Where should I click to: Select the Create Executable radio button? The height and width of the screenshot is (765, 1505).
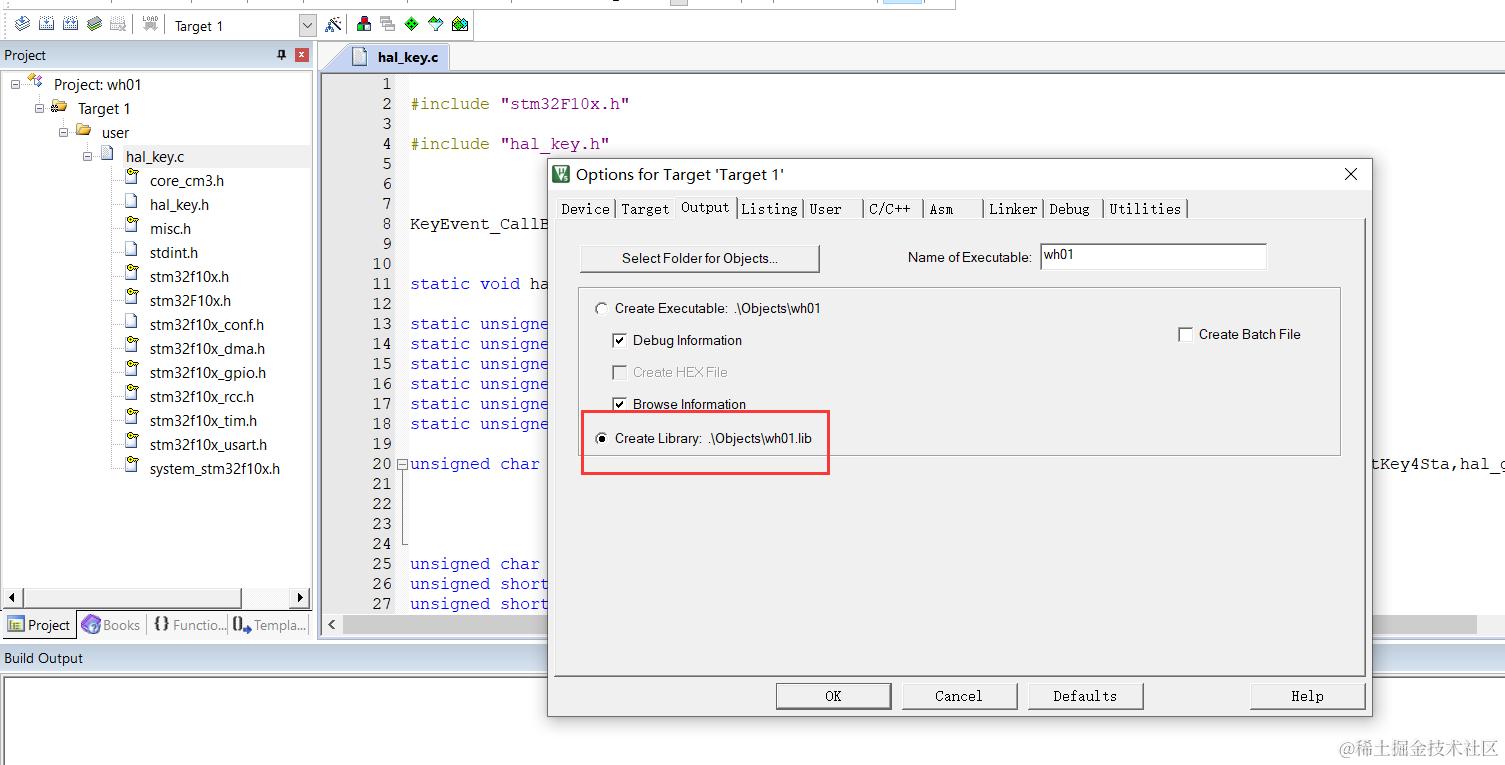click(601, 308)
